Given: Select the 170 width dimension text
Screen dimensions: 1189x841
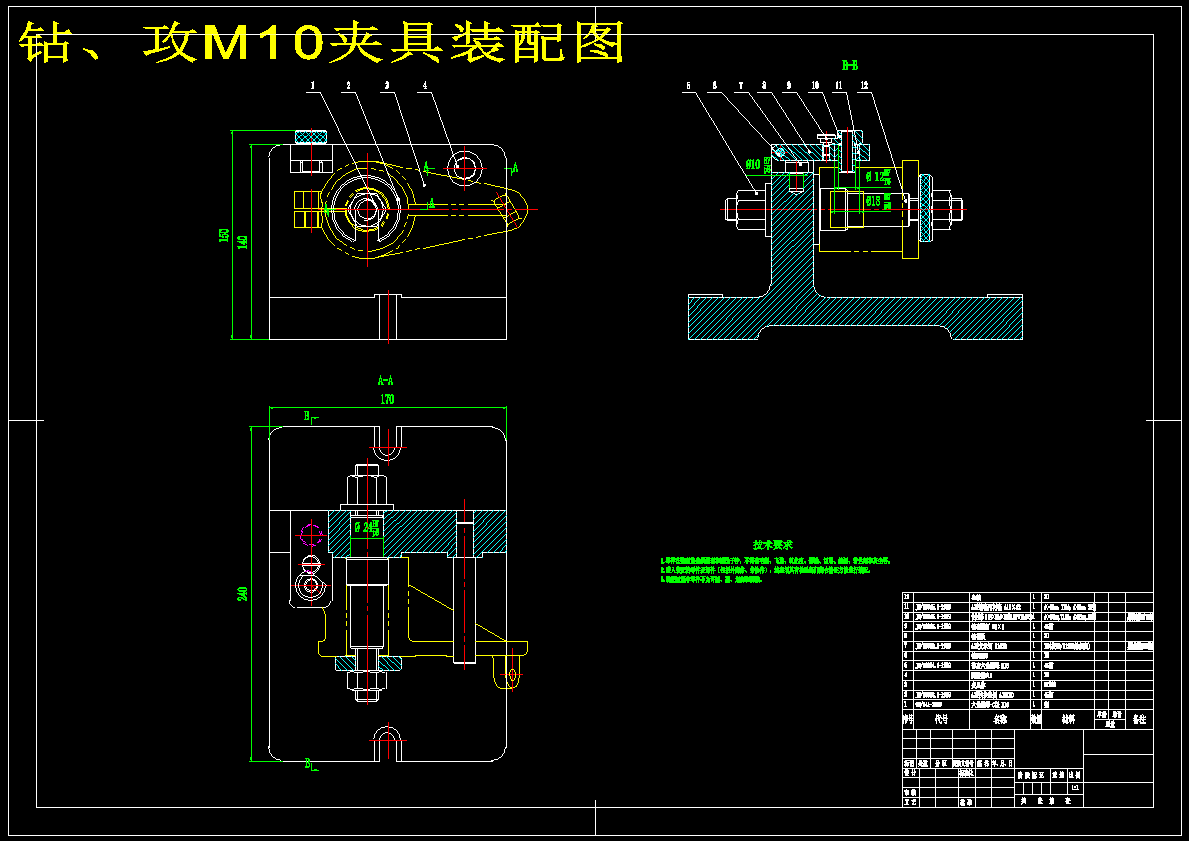Looking at the screenshot, I should point(387,399).
